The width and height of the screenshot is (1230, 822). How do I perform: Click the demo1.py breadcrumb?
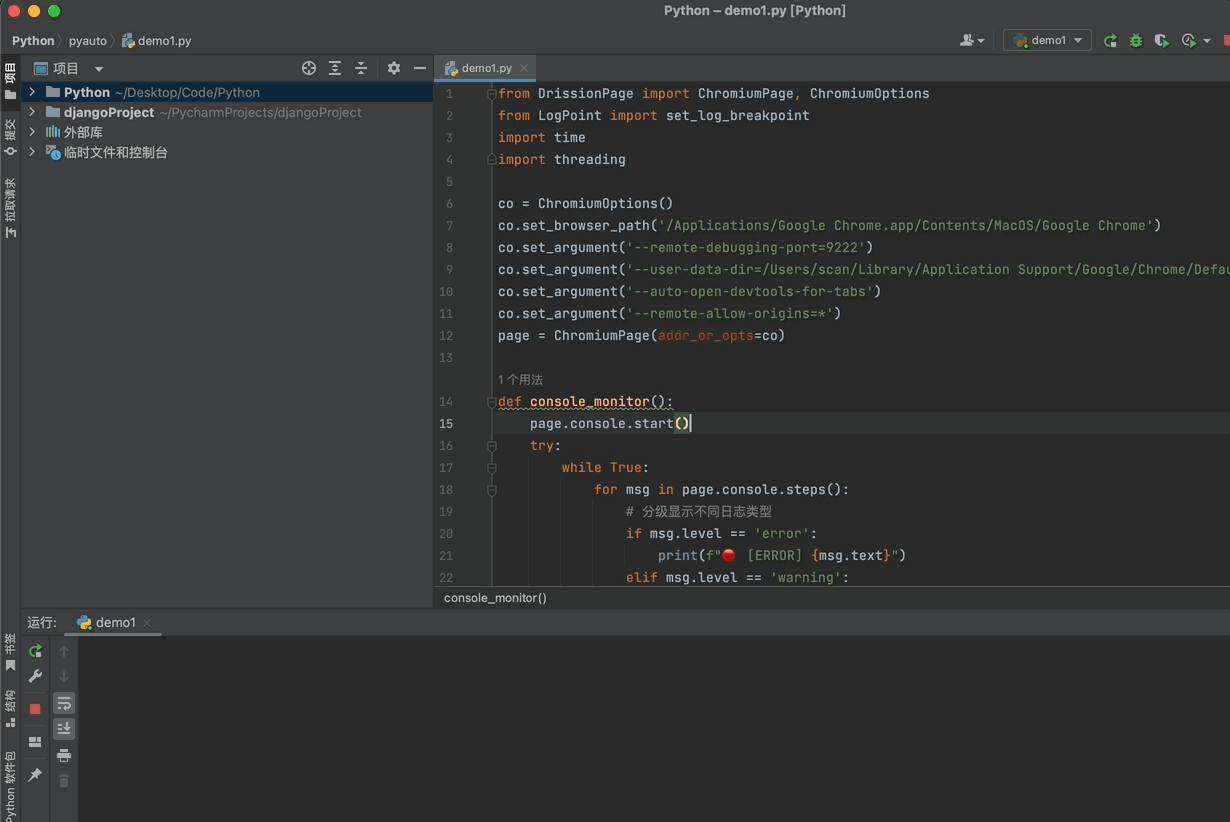pyautogui.click(x=157, y=41)
